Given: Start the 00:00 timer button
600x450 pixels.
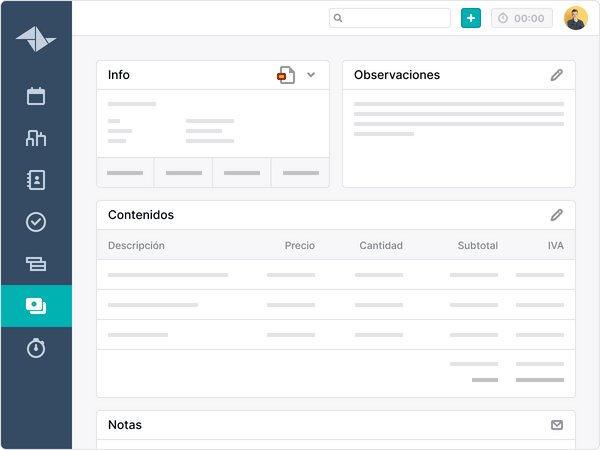Looking at the screenshot, I should click(521, 18).
